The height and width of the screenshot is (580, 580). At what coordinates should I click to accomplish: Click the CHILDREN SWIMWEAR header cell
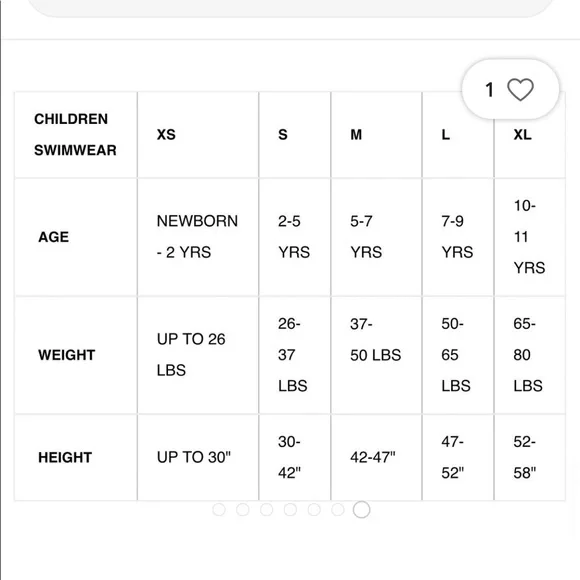(x=75, y=135)
